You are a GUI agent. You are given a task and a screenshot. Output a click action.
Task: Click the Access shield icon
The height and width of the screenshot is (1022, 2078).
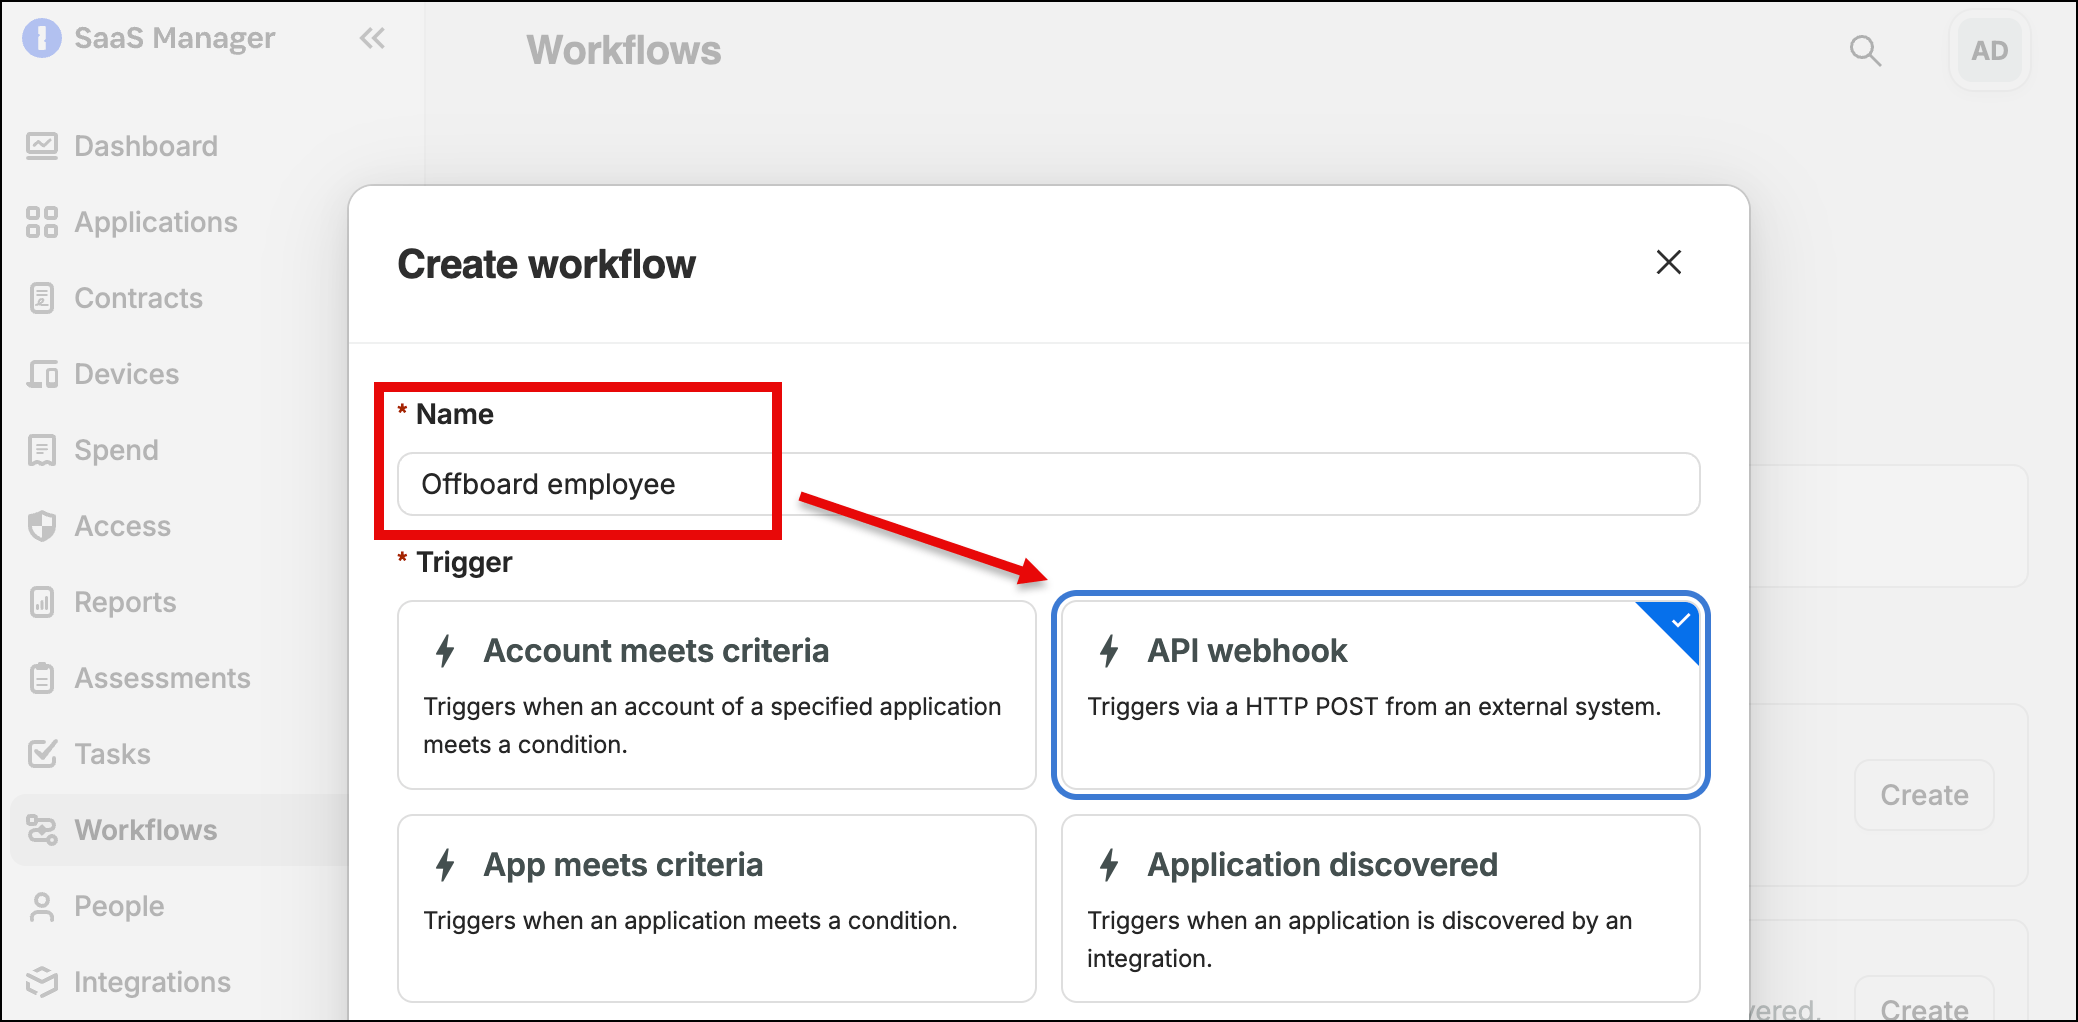42,526
